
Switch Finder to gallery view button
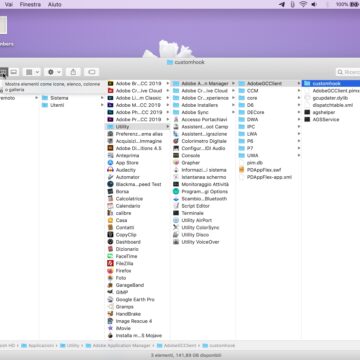(x=14, y=72)
